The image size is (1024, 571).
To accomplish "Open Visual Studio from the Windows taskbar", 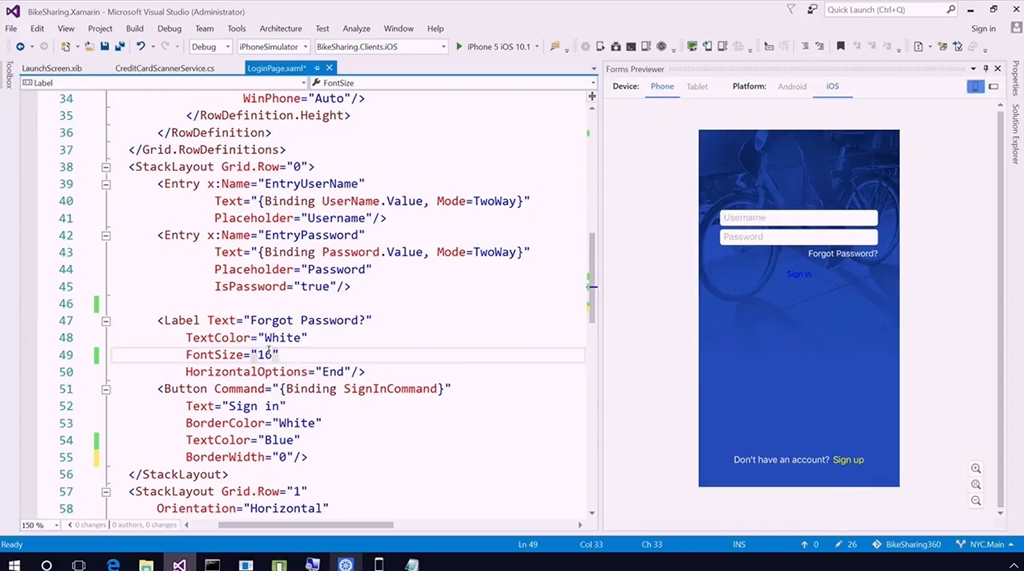I will coord(179,564).
